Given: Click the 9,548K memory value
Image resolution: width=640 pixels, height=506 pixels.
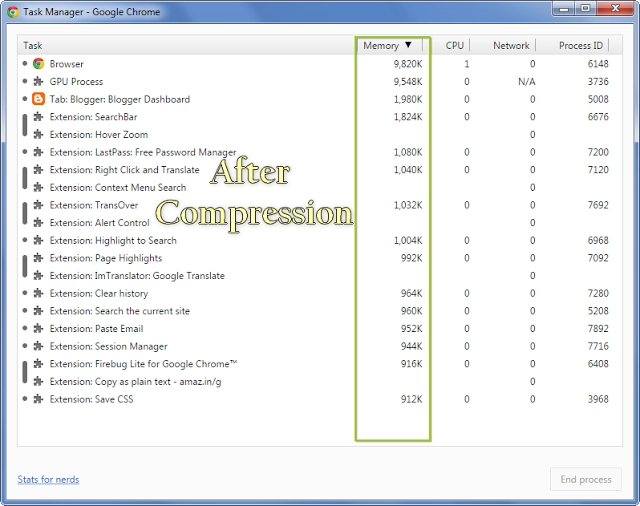Looking at the screenshot, I should point(408,82).
